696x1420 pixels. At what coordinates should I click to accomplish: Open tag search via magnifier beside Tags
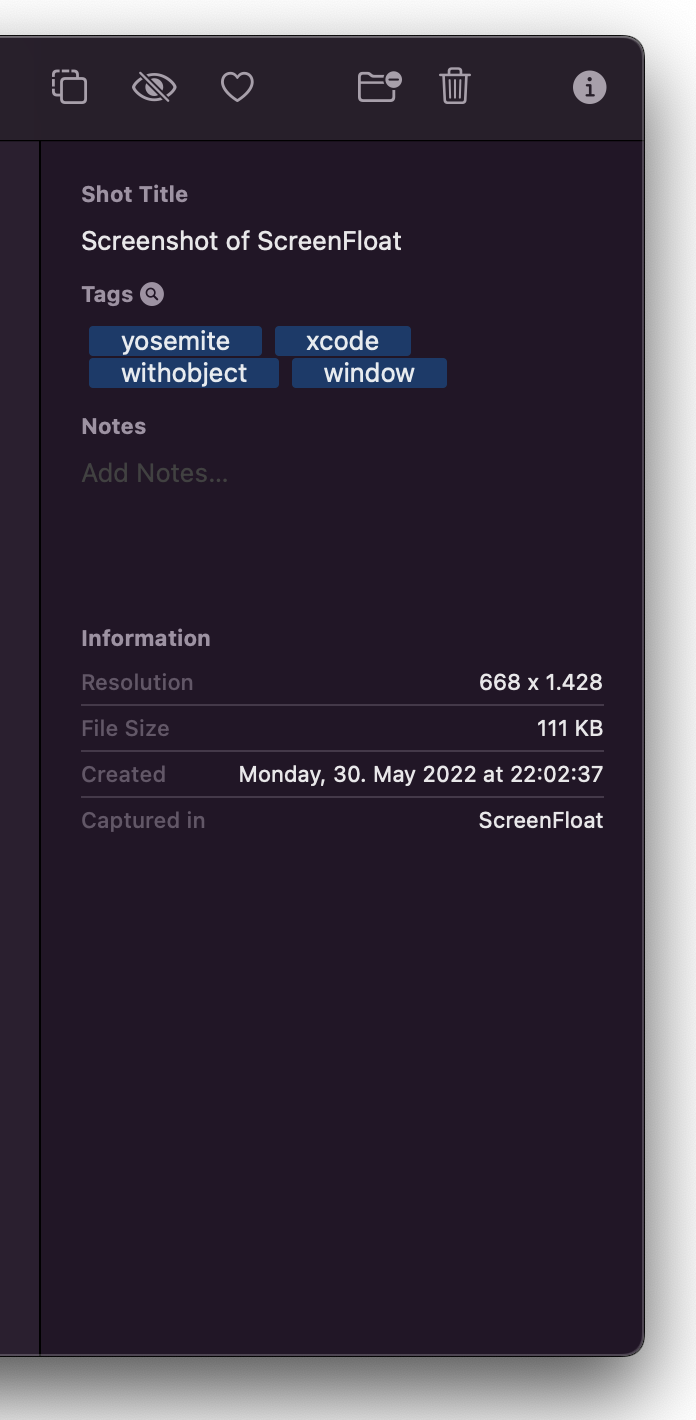(152, 294)
